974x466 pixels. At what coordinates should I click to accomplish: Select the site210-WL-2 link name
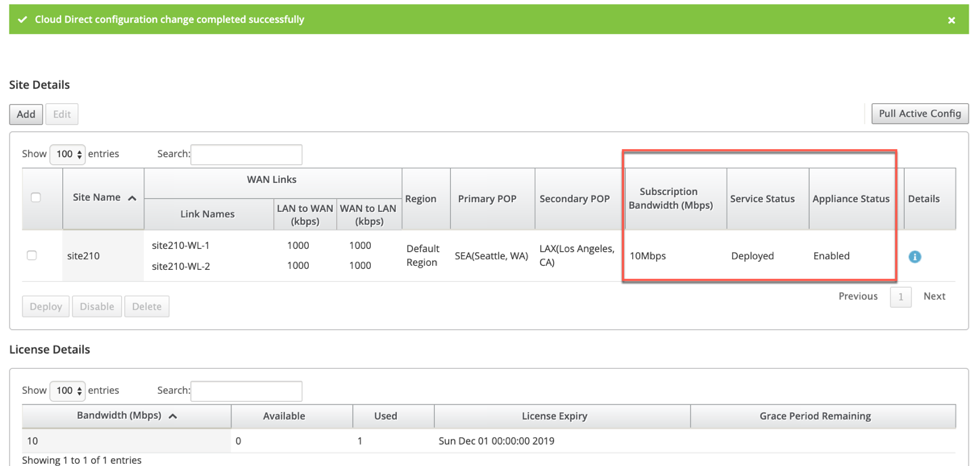pyautogui.click(x=182, y=265)
